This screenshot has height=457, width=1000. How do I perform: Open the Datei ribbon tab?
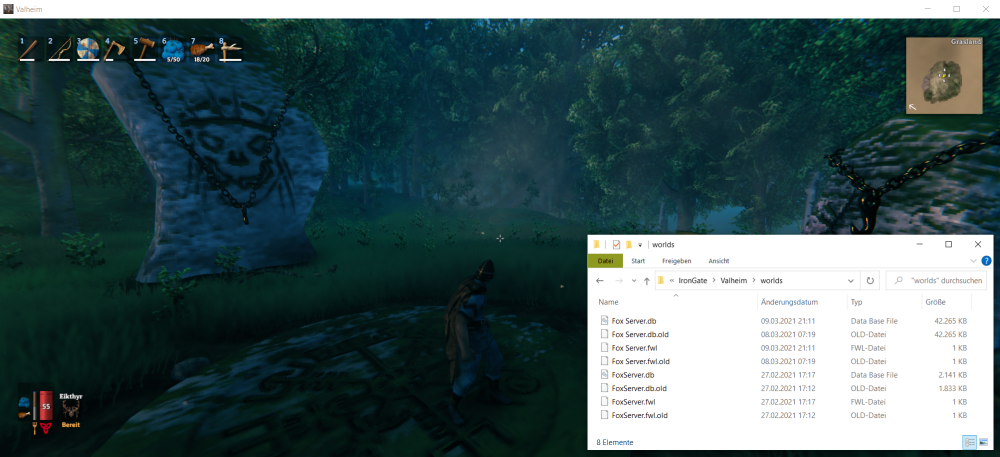point(605,261)
